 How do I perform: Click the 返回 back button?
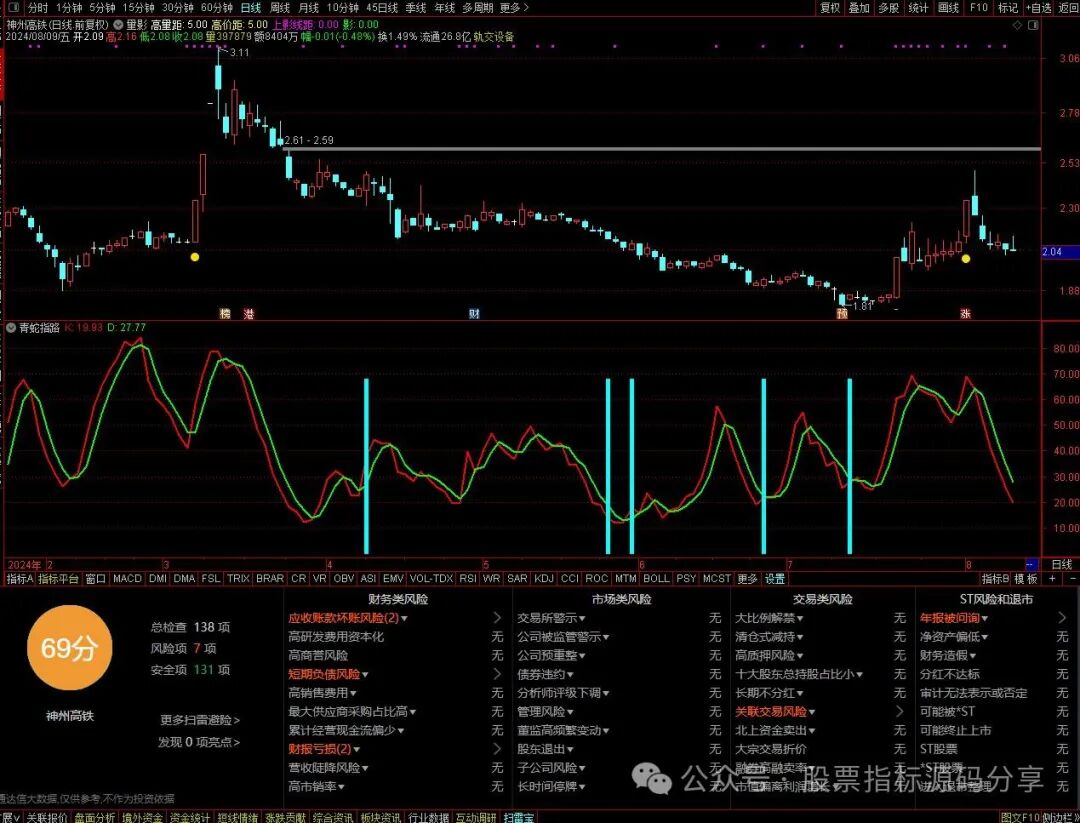pos(1068,8)
